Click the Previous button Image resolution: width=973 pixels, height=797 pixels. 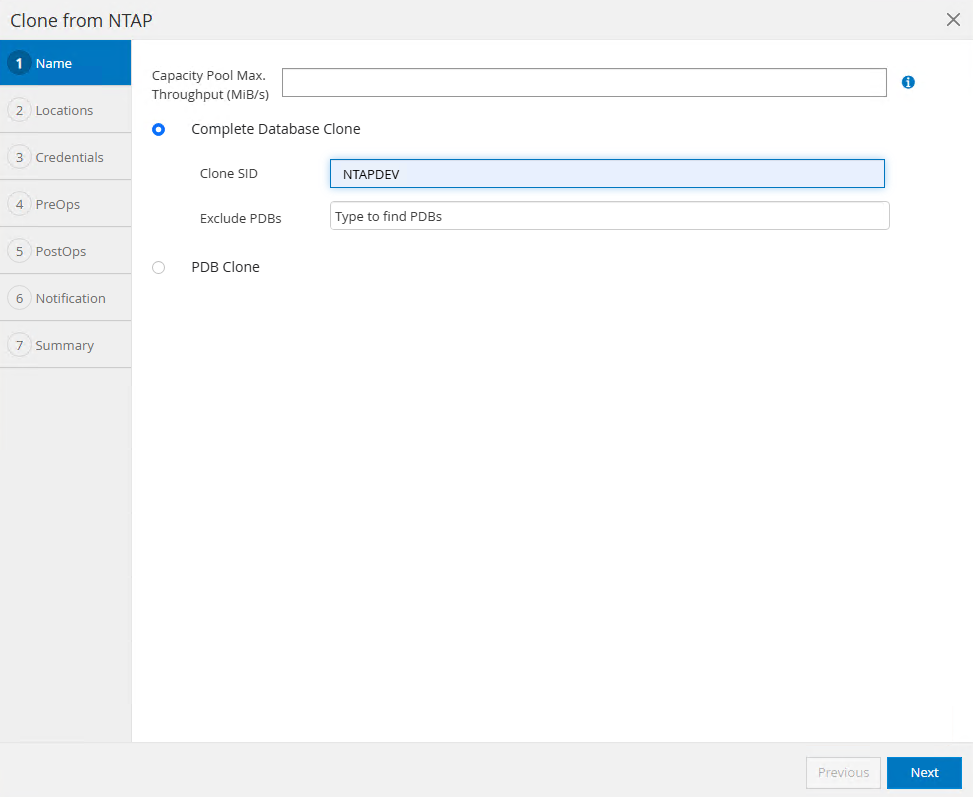[843, 772]
